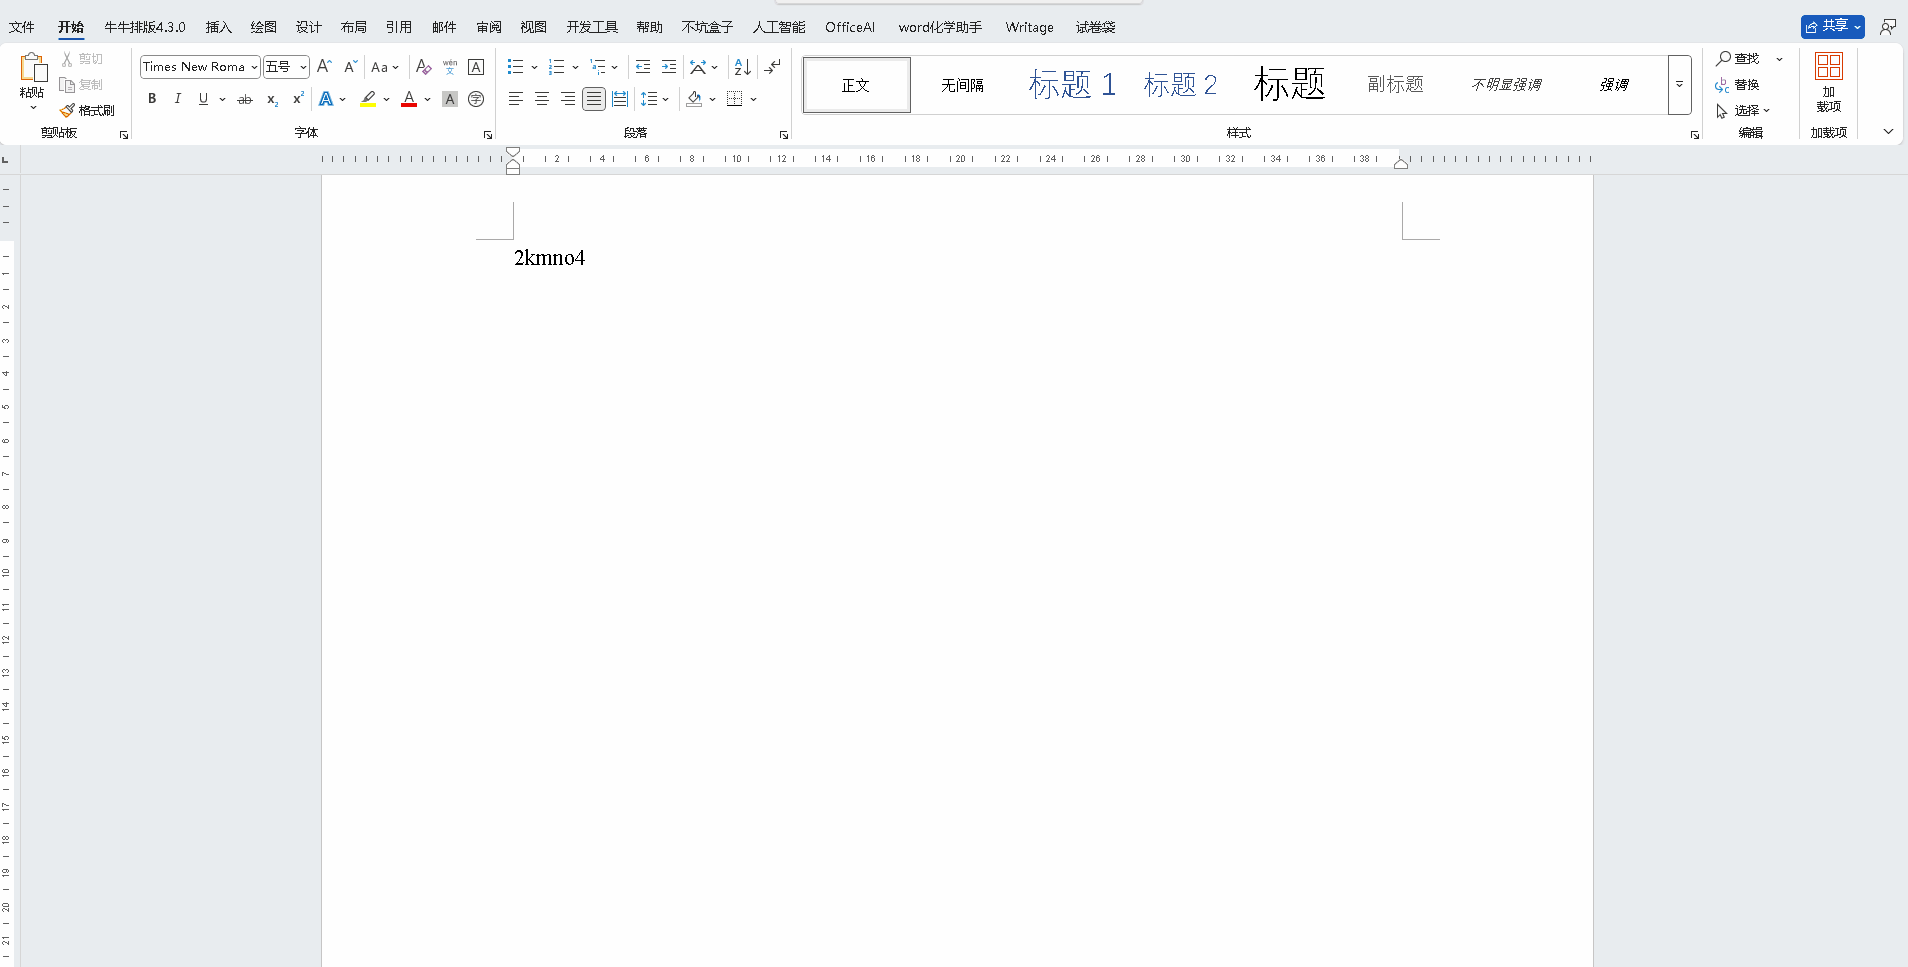This screenshot has height=967, width=1908.
Task: Increase font size with the grow-font icon
Action: click(x=324, y=67)
